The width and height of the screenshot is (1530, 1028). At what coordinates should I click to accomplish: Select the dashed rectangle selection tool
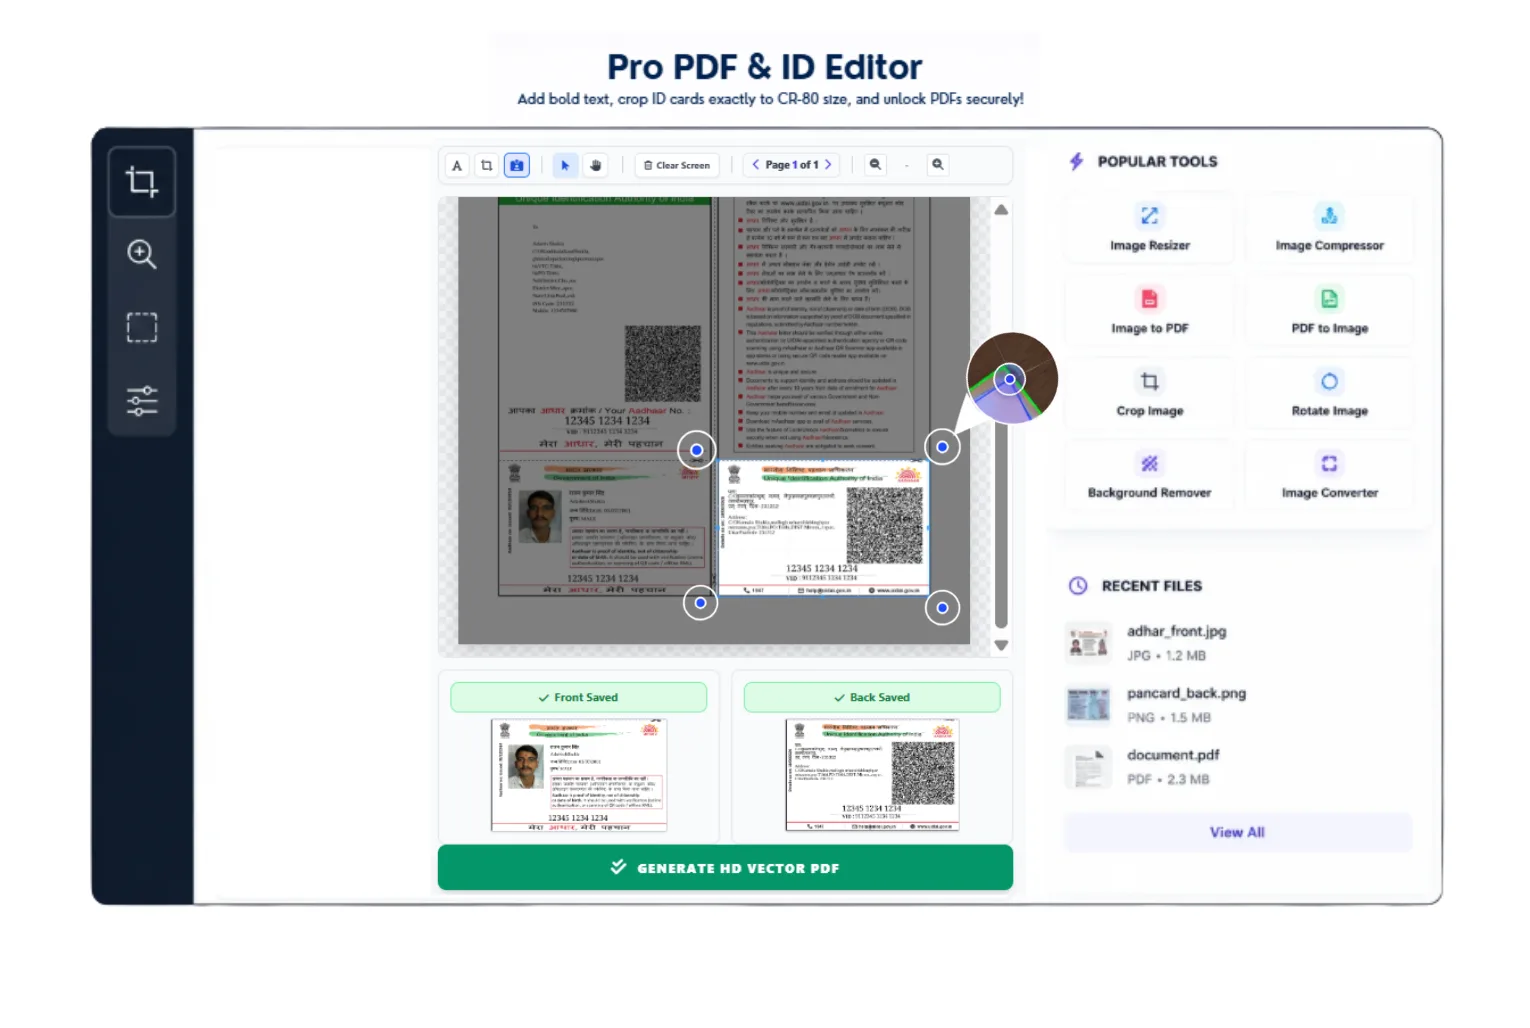tap(141, 328)
